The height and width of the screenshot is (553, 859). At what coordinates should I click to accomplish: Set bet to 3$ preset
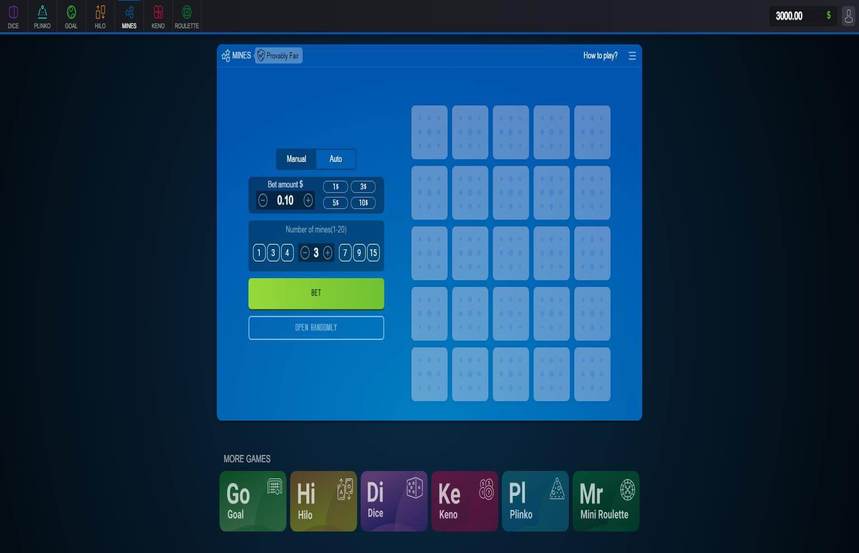pyautogui.click(x=363, y=187)
